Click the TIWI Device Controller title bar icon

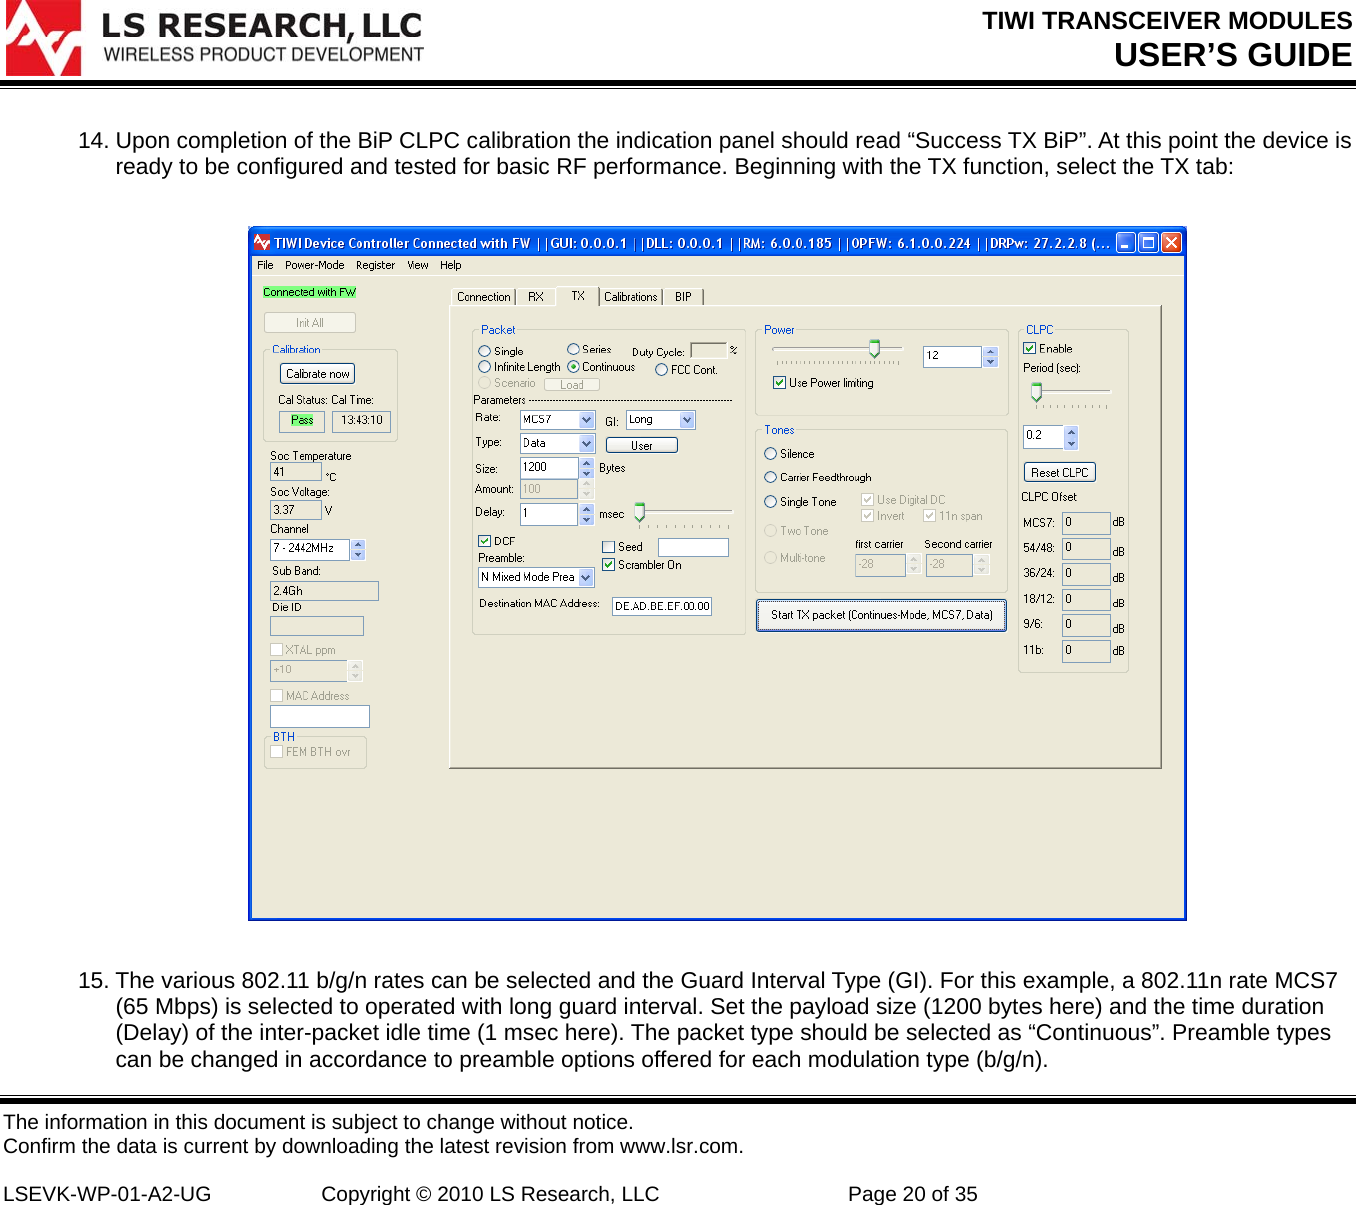[262, 242]
